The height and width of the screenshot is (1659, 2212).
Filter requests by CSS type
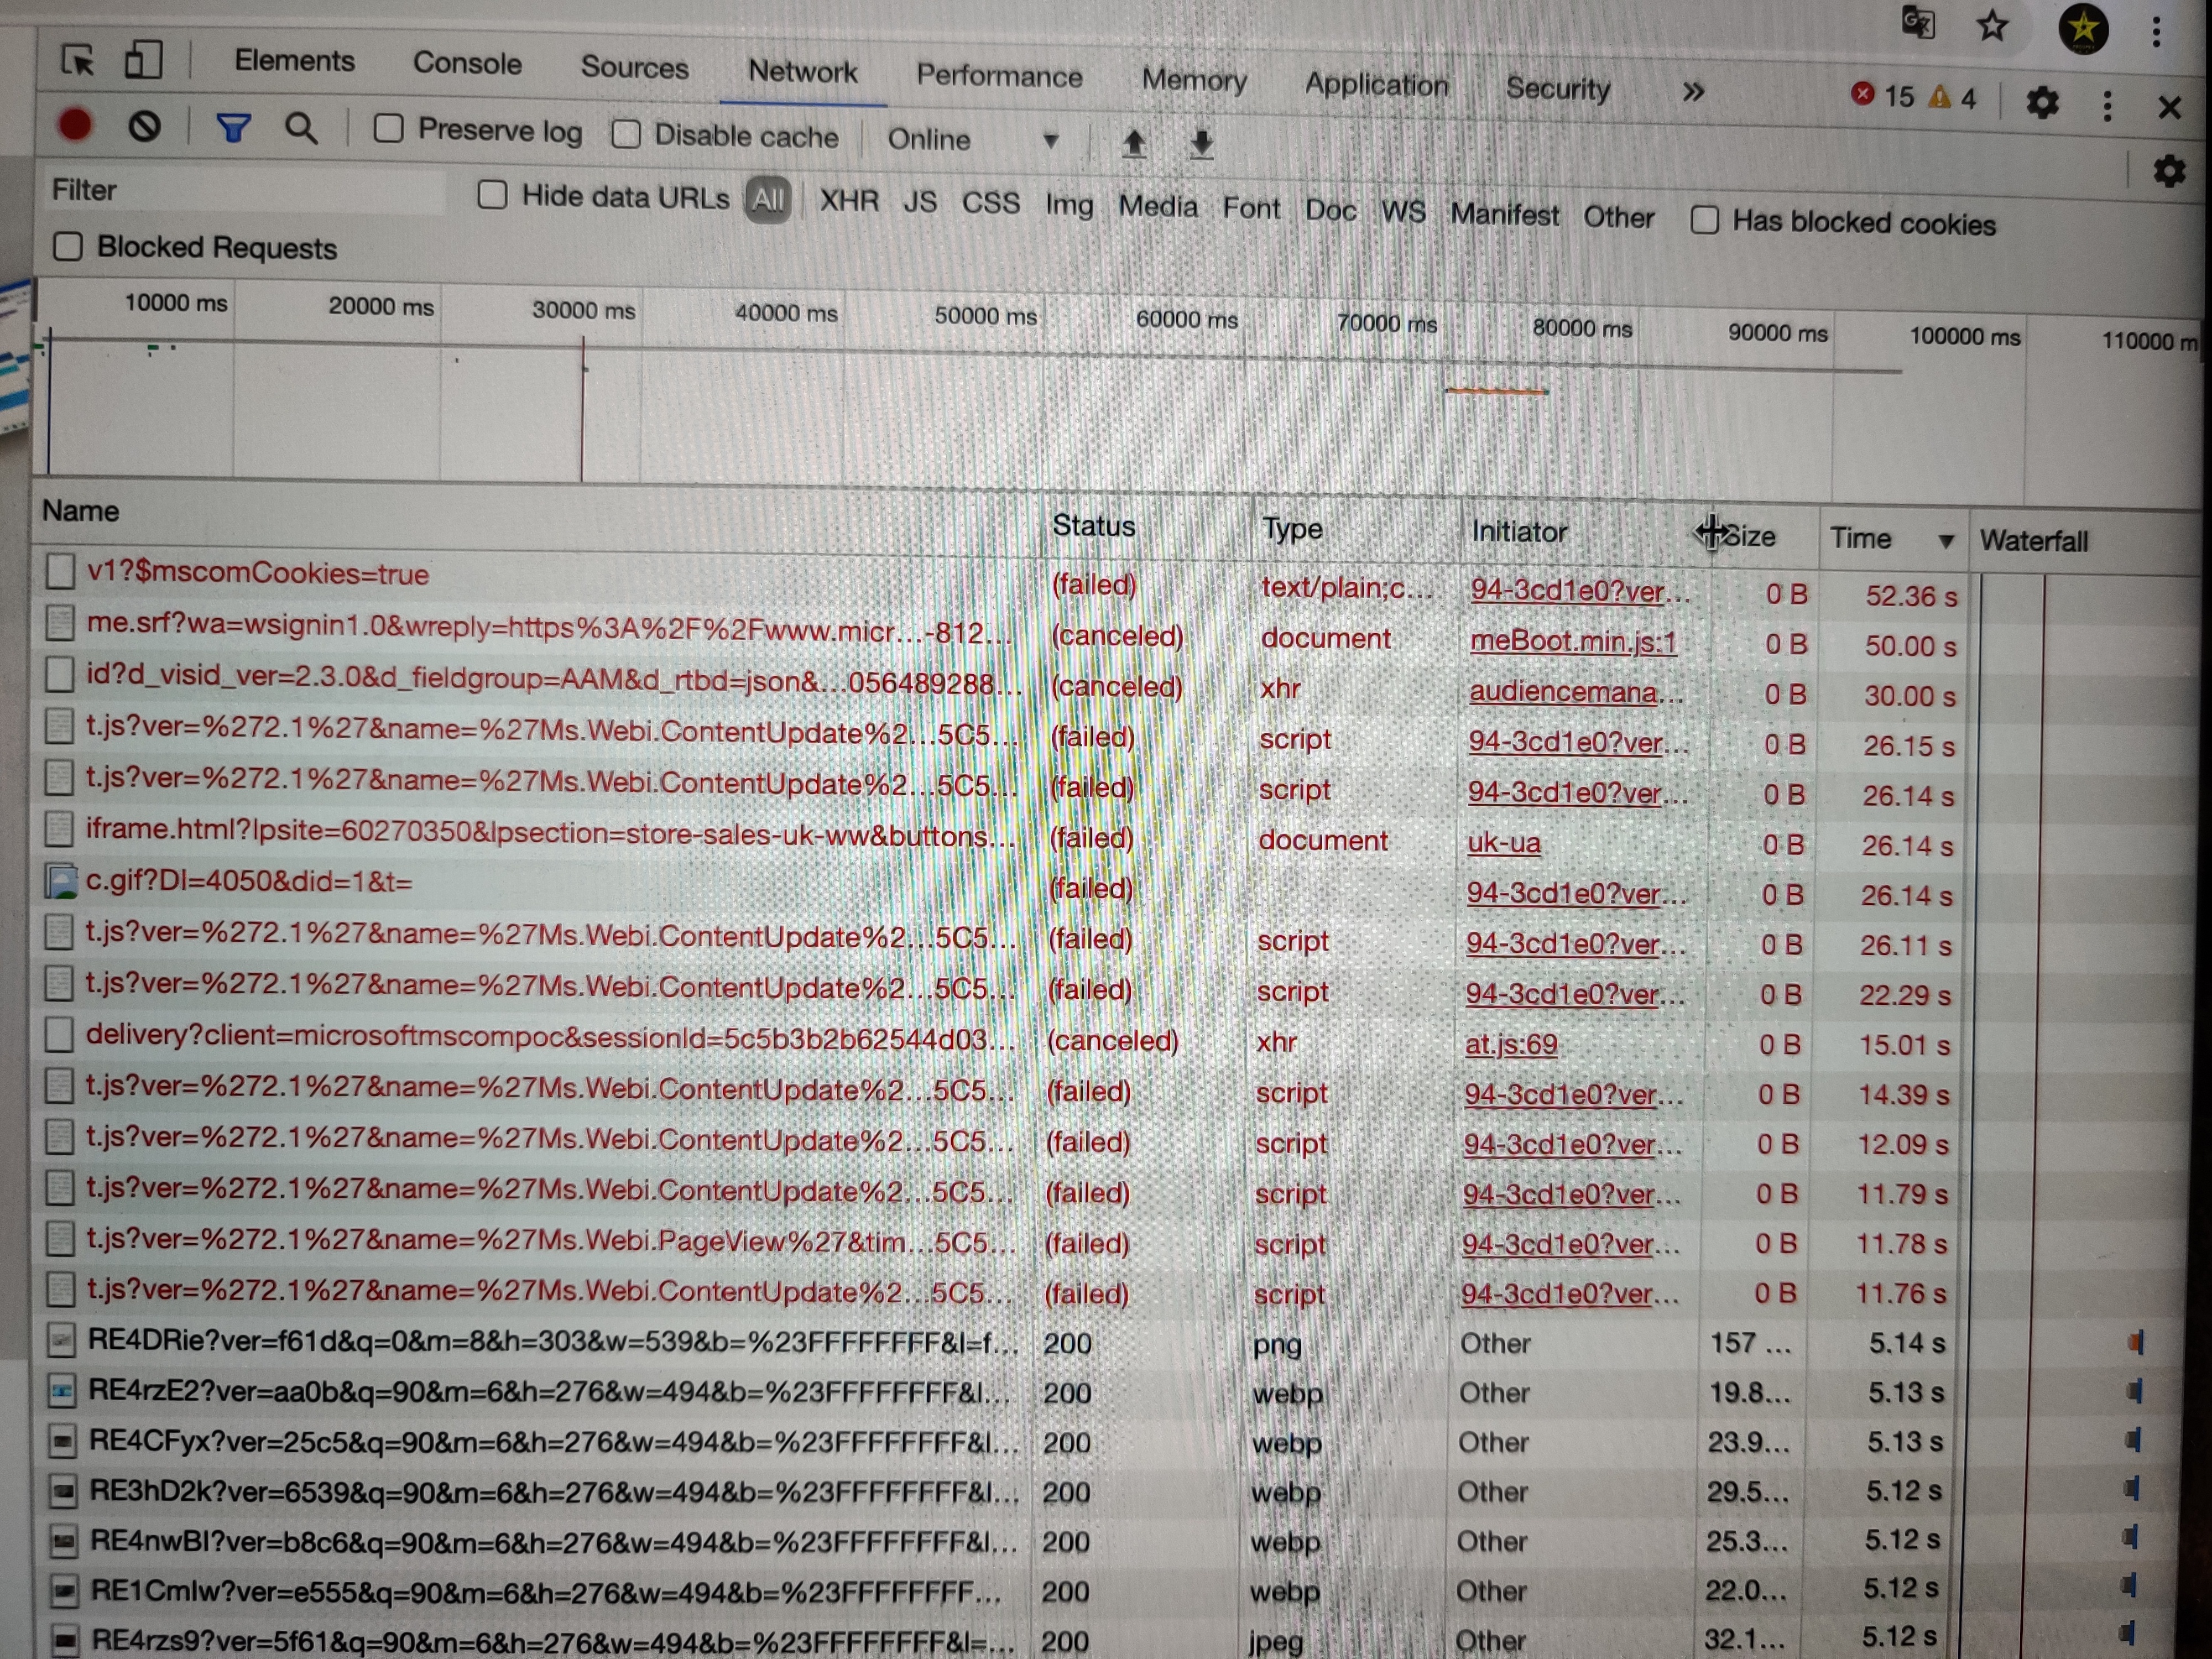990,203
